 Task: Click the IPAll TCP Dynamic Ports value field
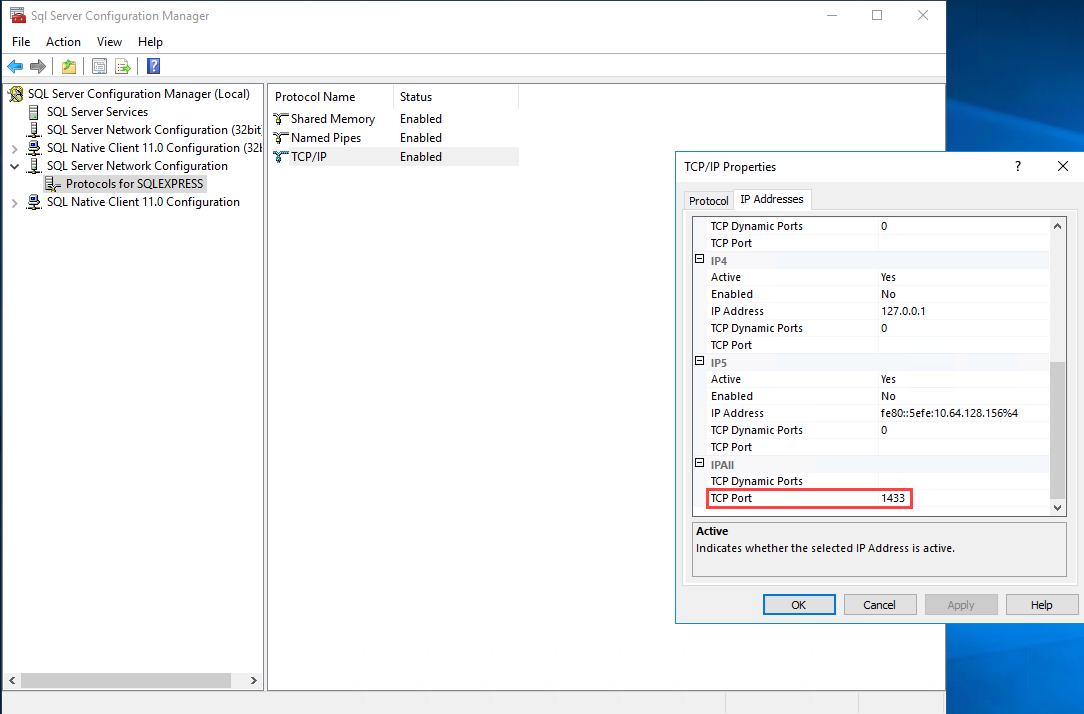(x=964, y=481)
